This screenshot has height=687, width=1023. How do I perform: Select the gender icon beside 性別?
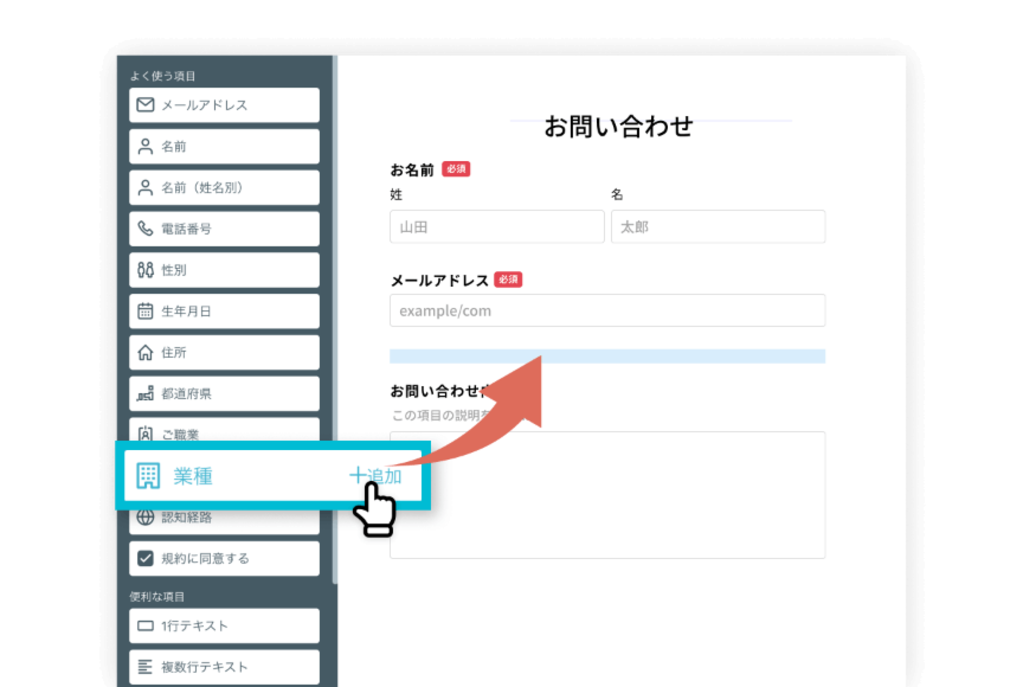145,270
